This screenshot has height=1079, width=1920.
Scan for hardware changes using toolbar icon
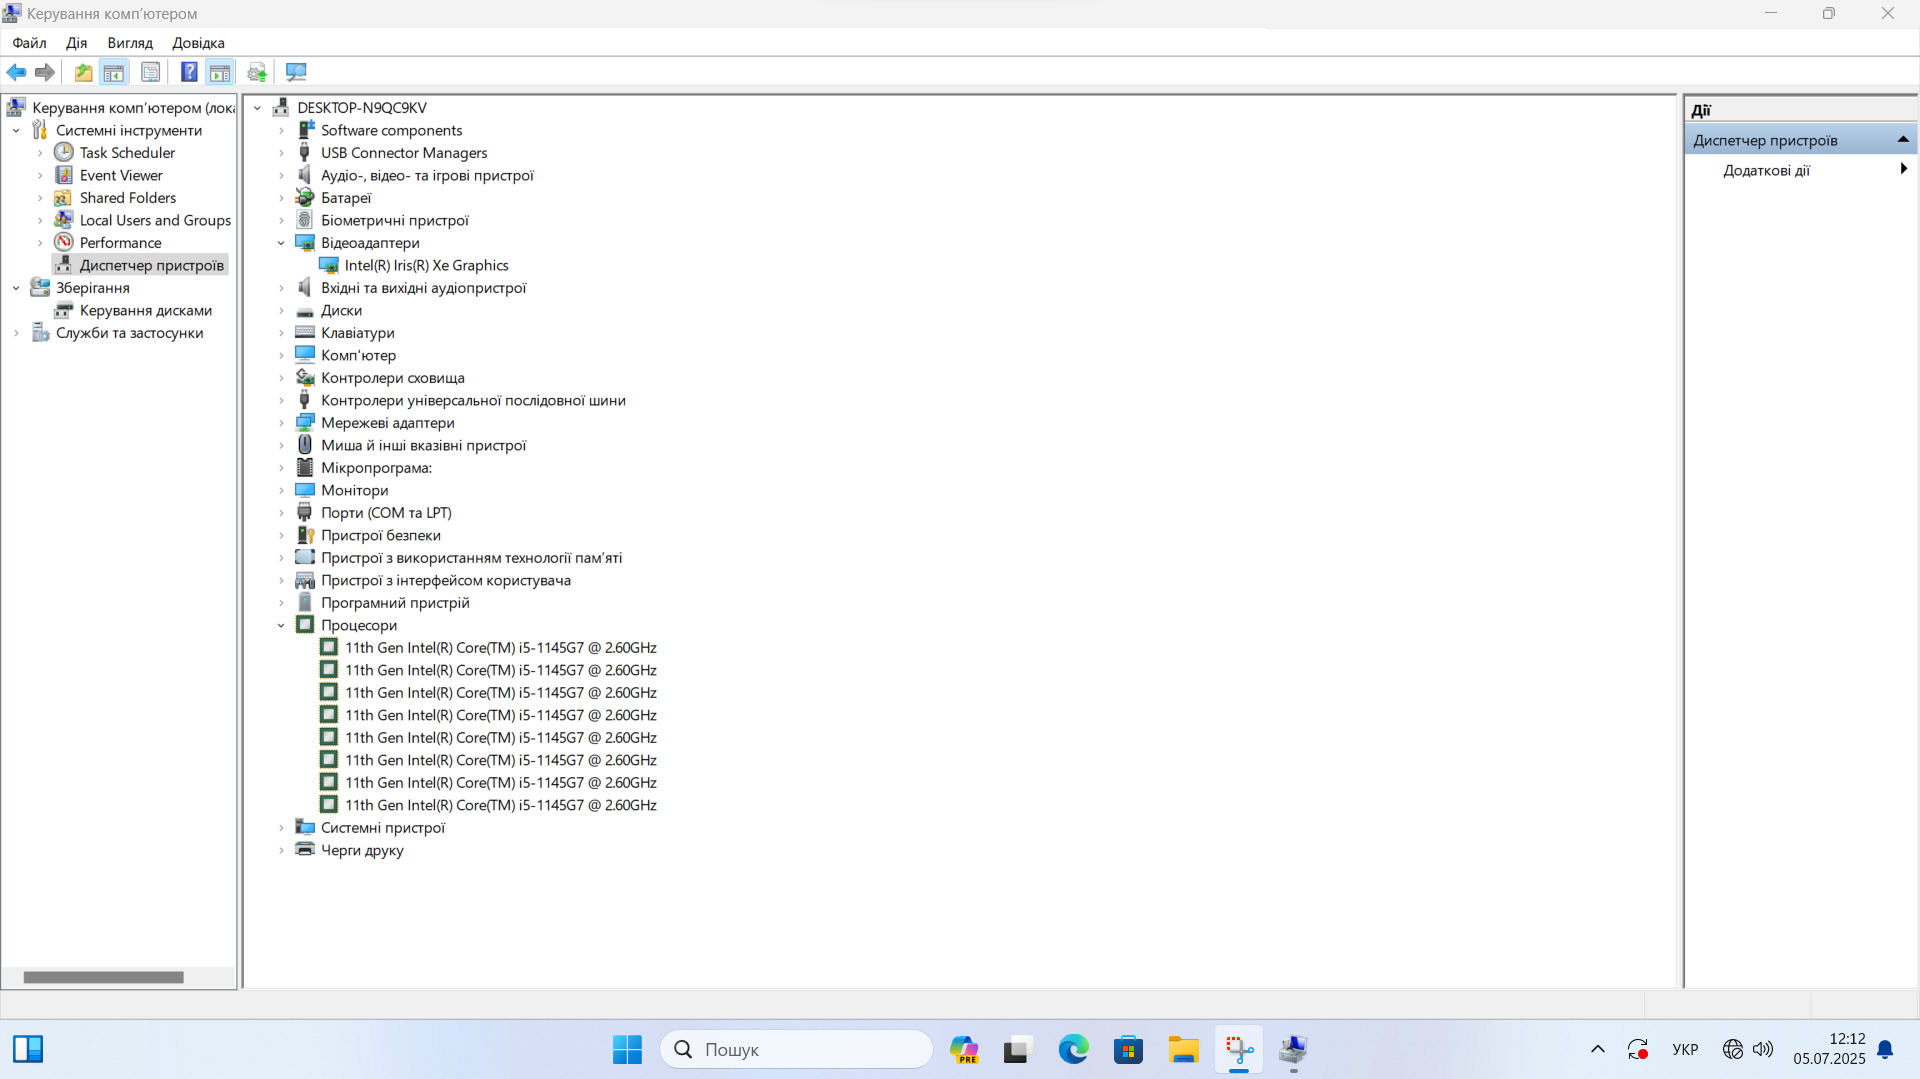click(296, 72)
